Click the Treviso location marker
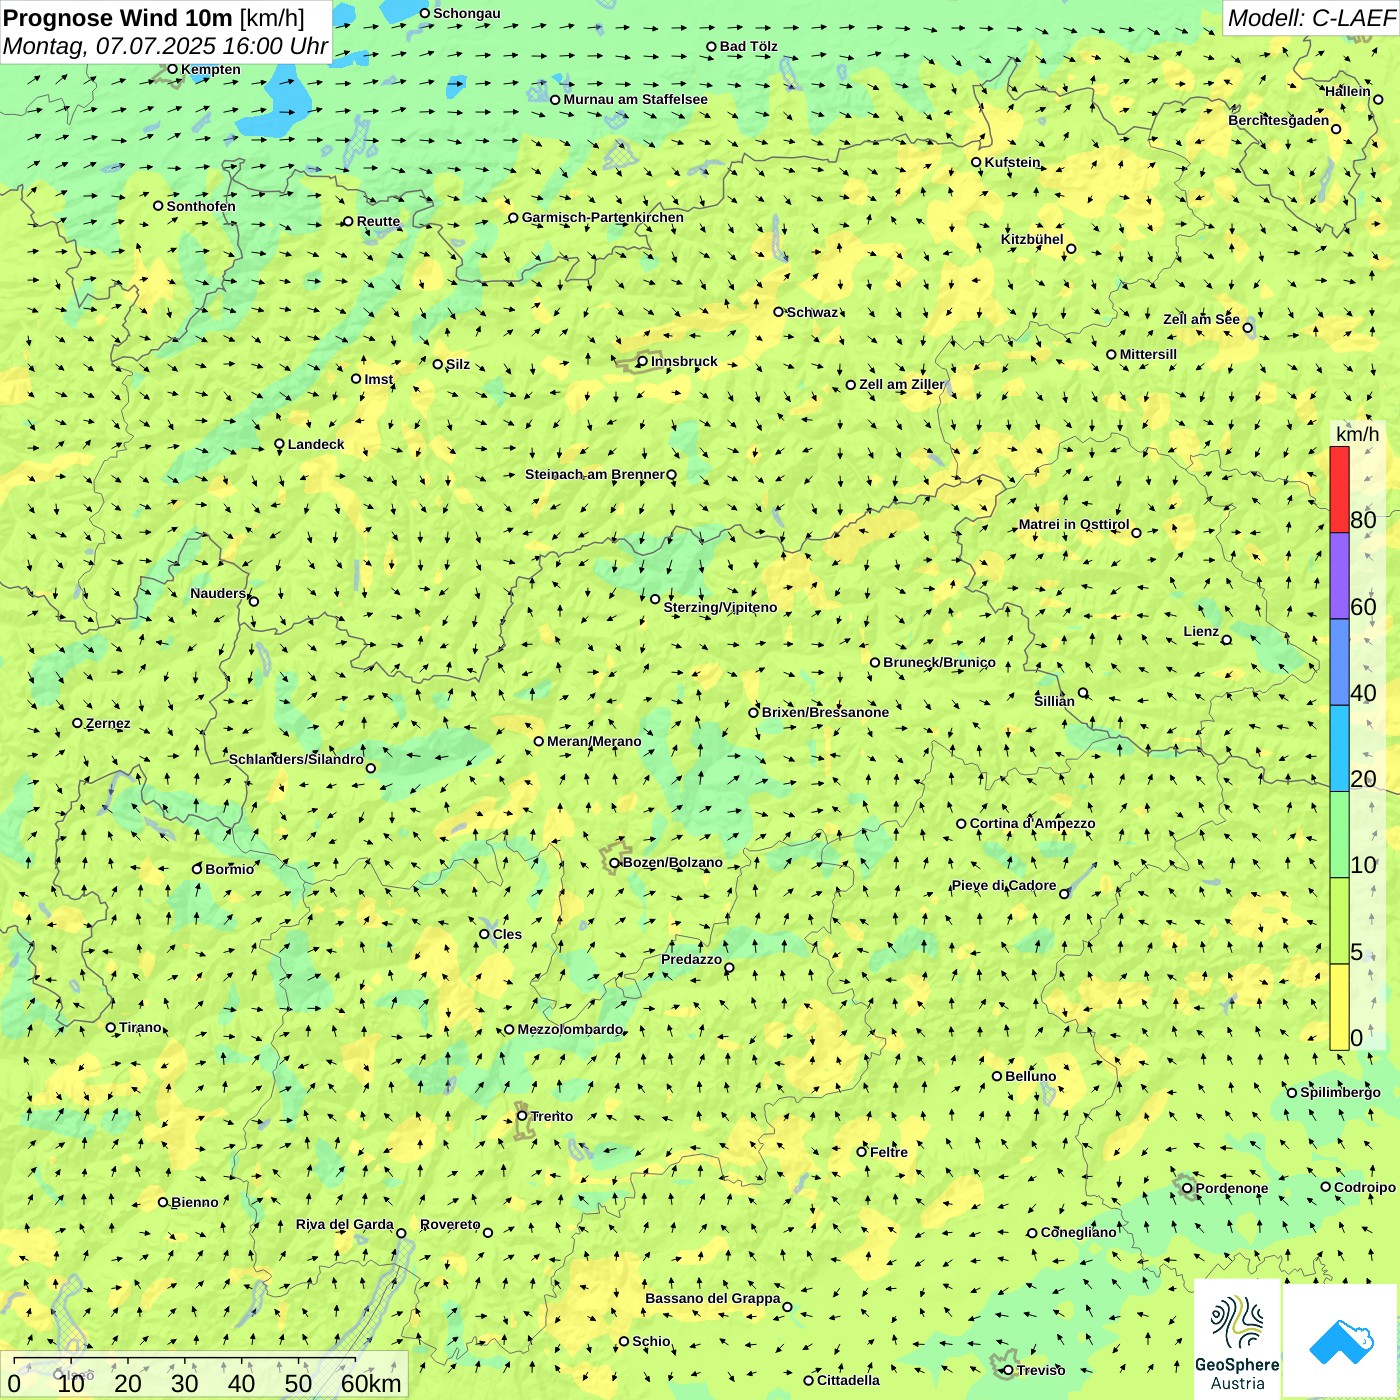The image size is (1400, 1400). coord(1008,1370)
